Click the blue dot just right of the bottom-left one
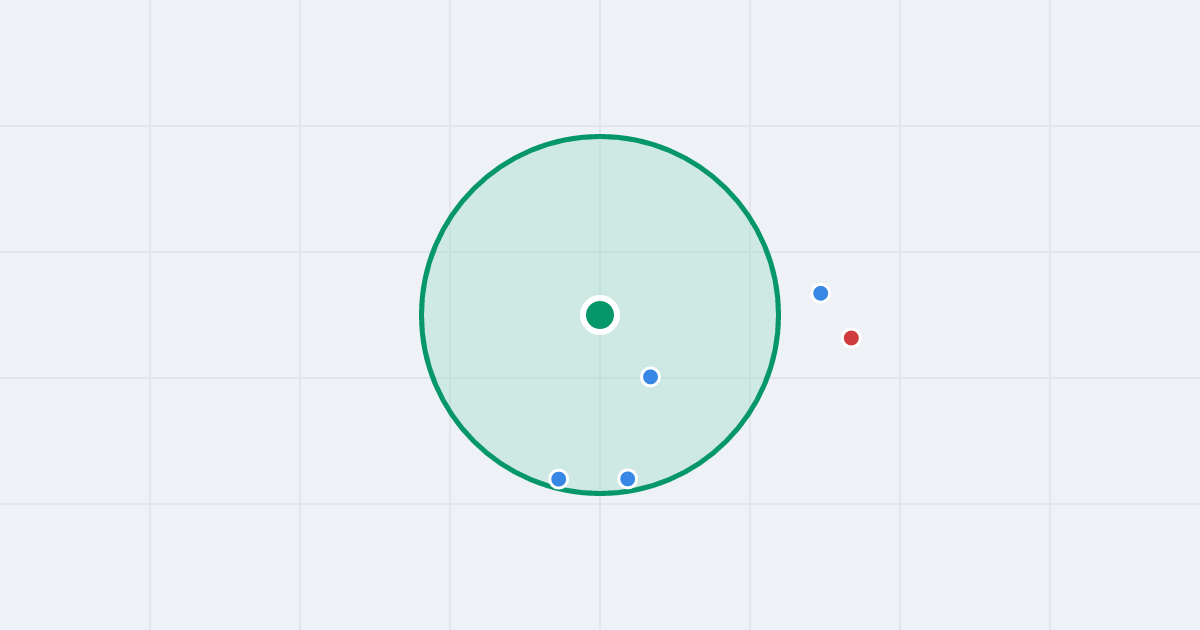Screen dimensions: 1200x630 pyautogui.click(x=628, y=479)
